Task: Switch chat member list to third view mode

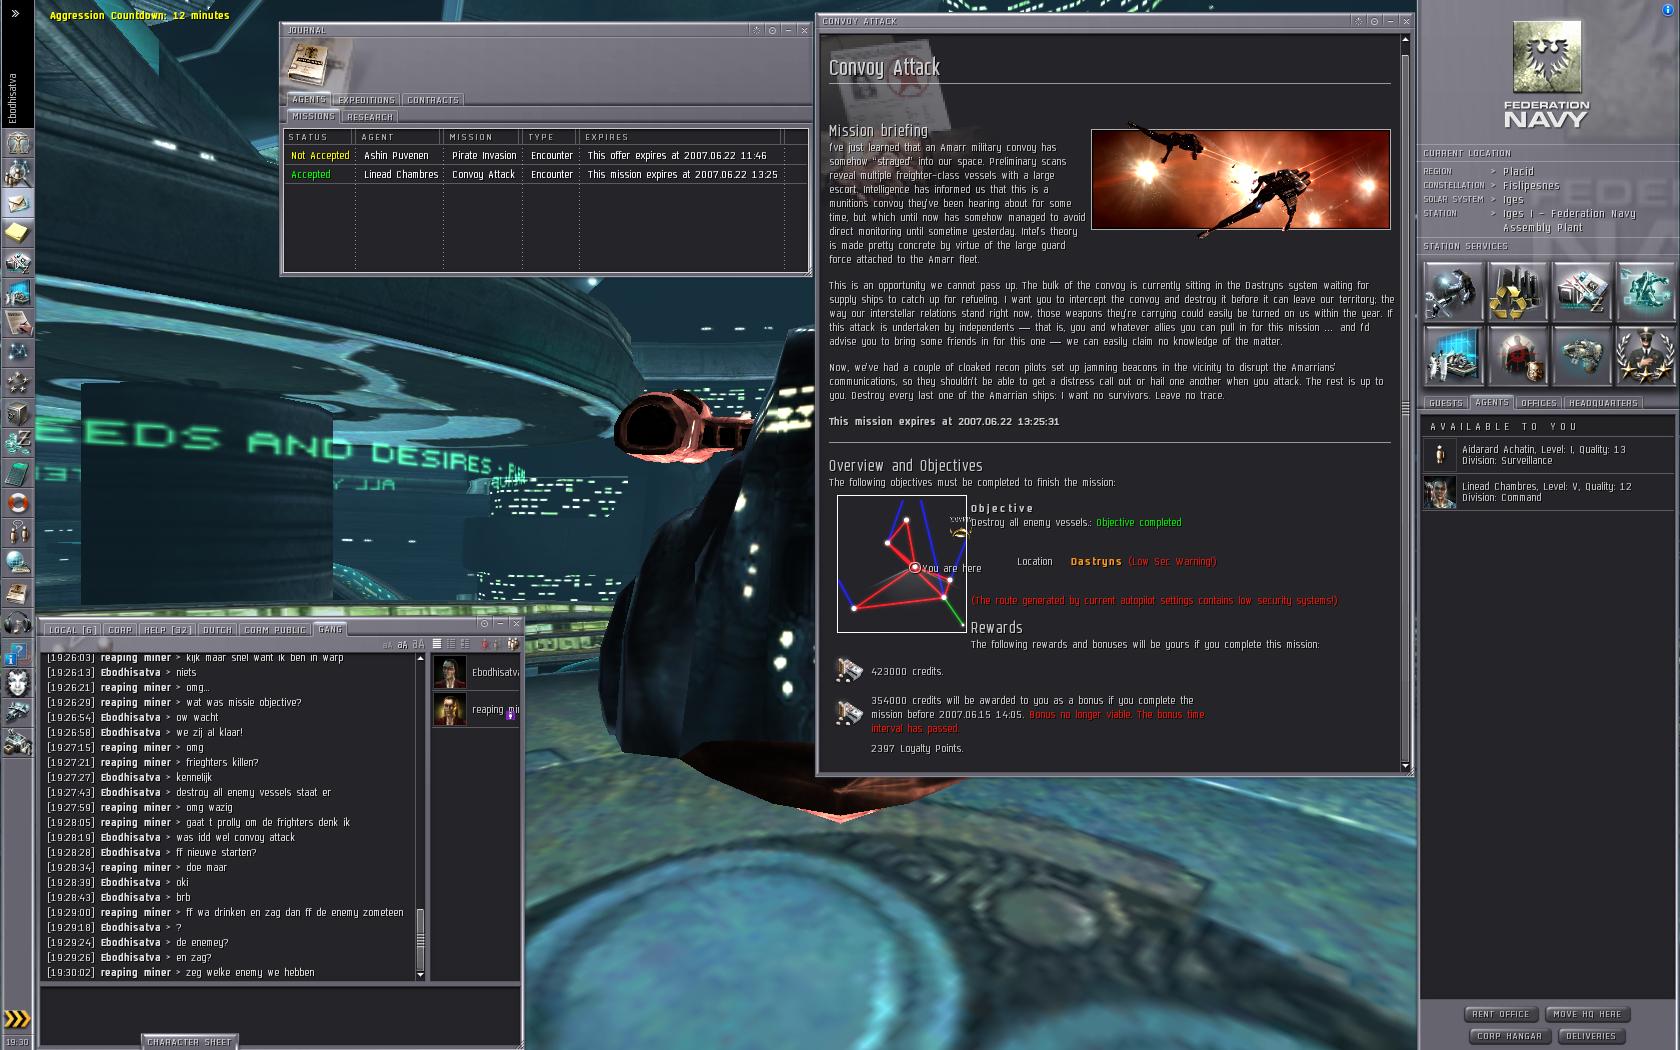Action: coord(465,644)
